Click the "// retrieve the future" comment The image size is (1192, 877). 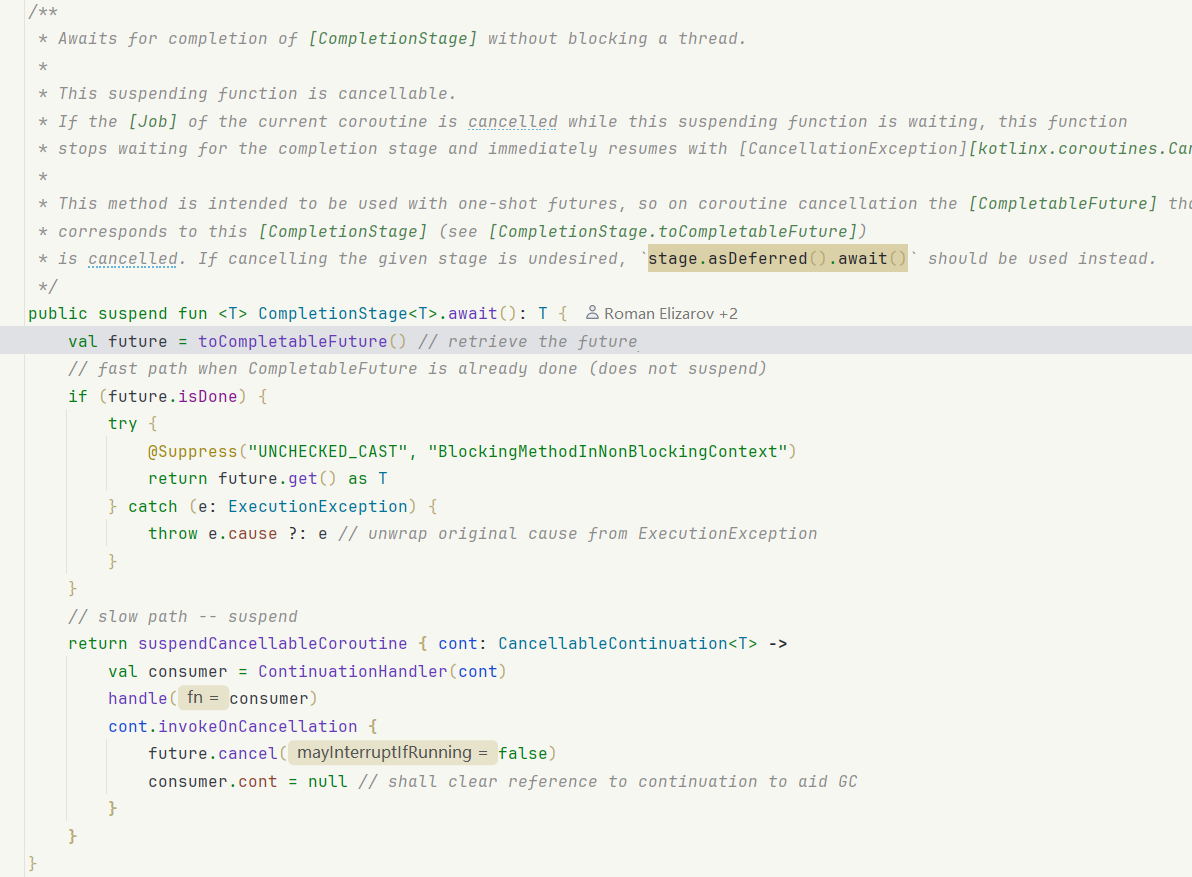528,341
